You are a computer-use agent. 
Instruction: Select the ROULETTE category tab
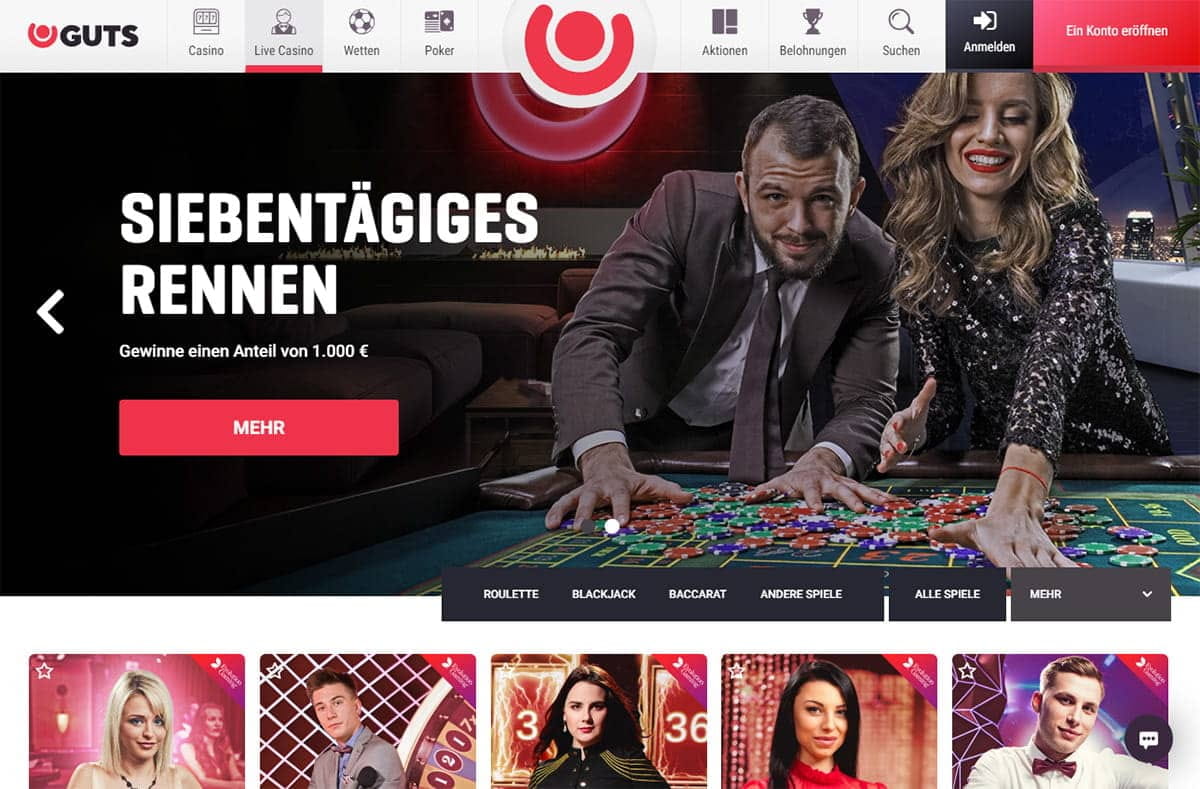point(511,594)
